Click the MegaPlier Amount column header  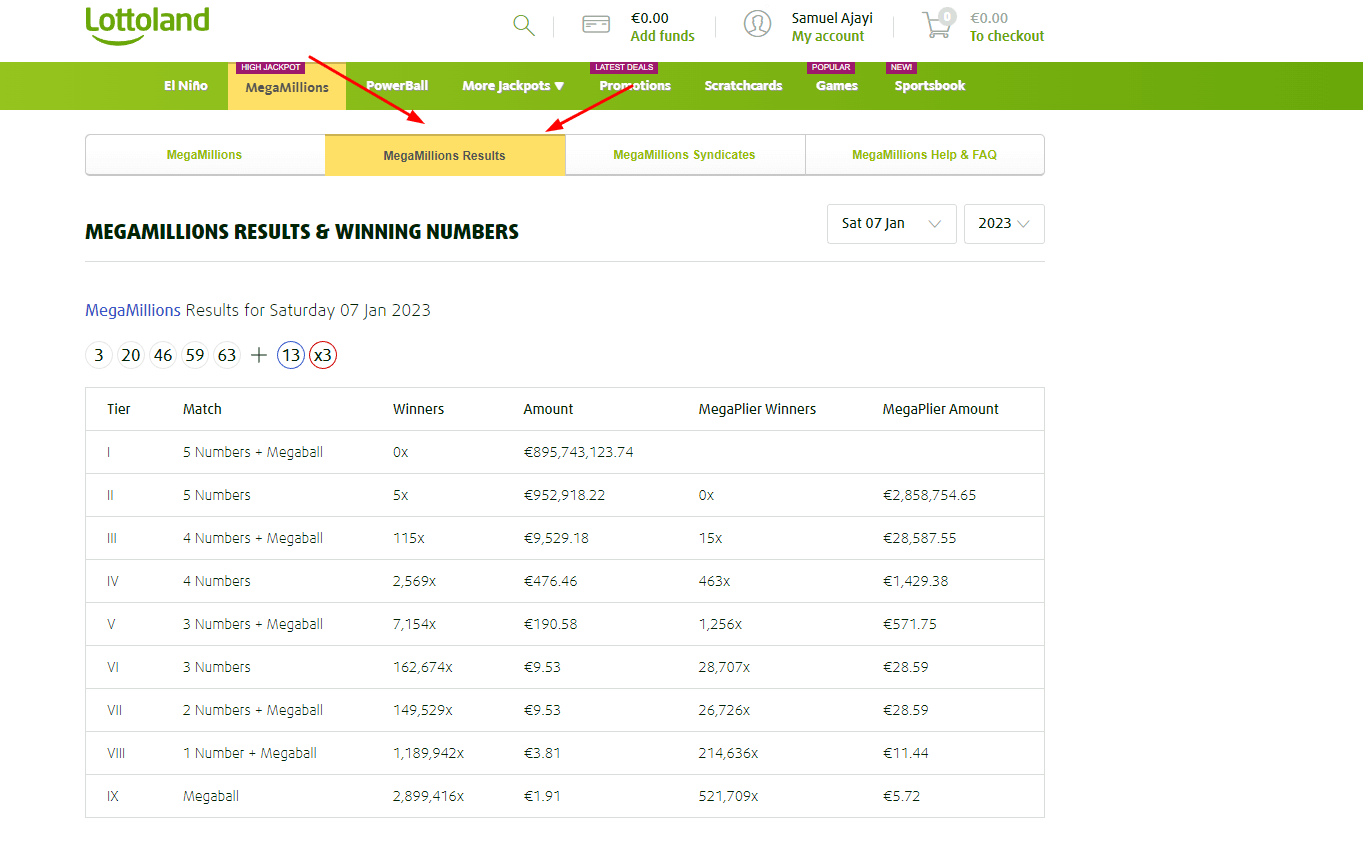tap(941, 409)
